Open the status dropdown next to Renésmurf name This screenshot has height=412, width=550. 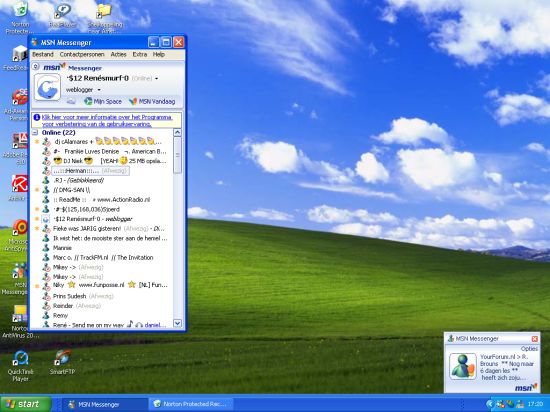click(156, 79)
